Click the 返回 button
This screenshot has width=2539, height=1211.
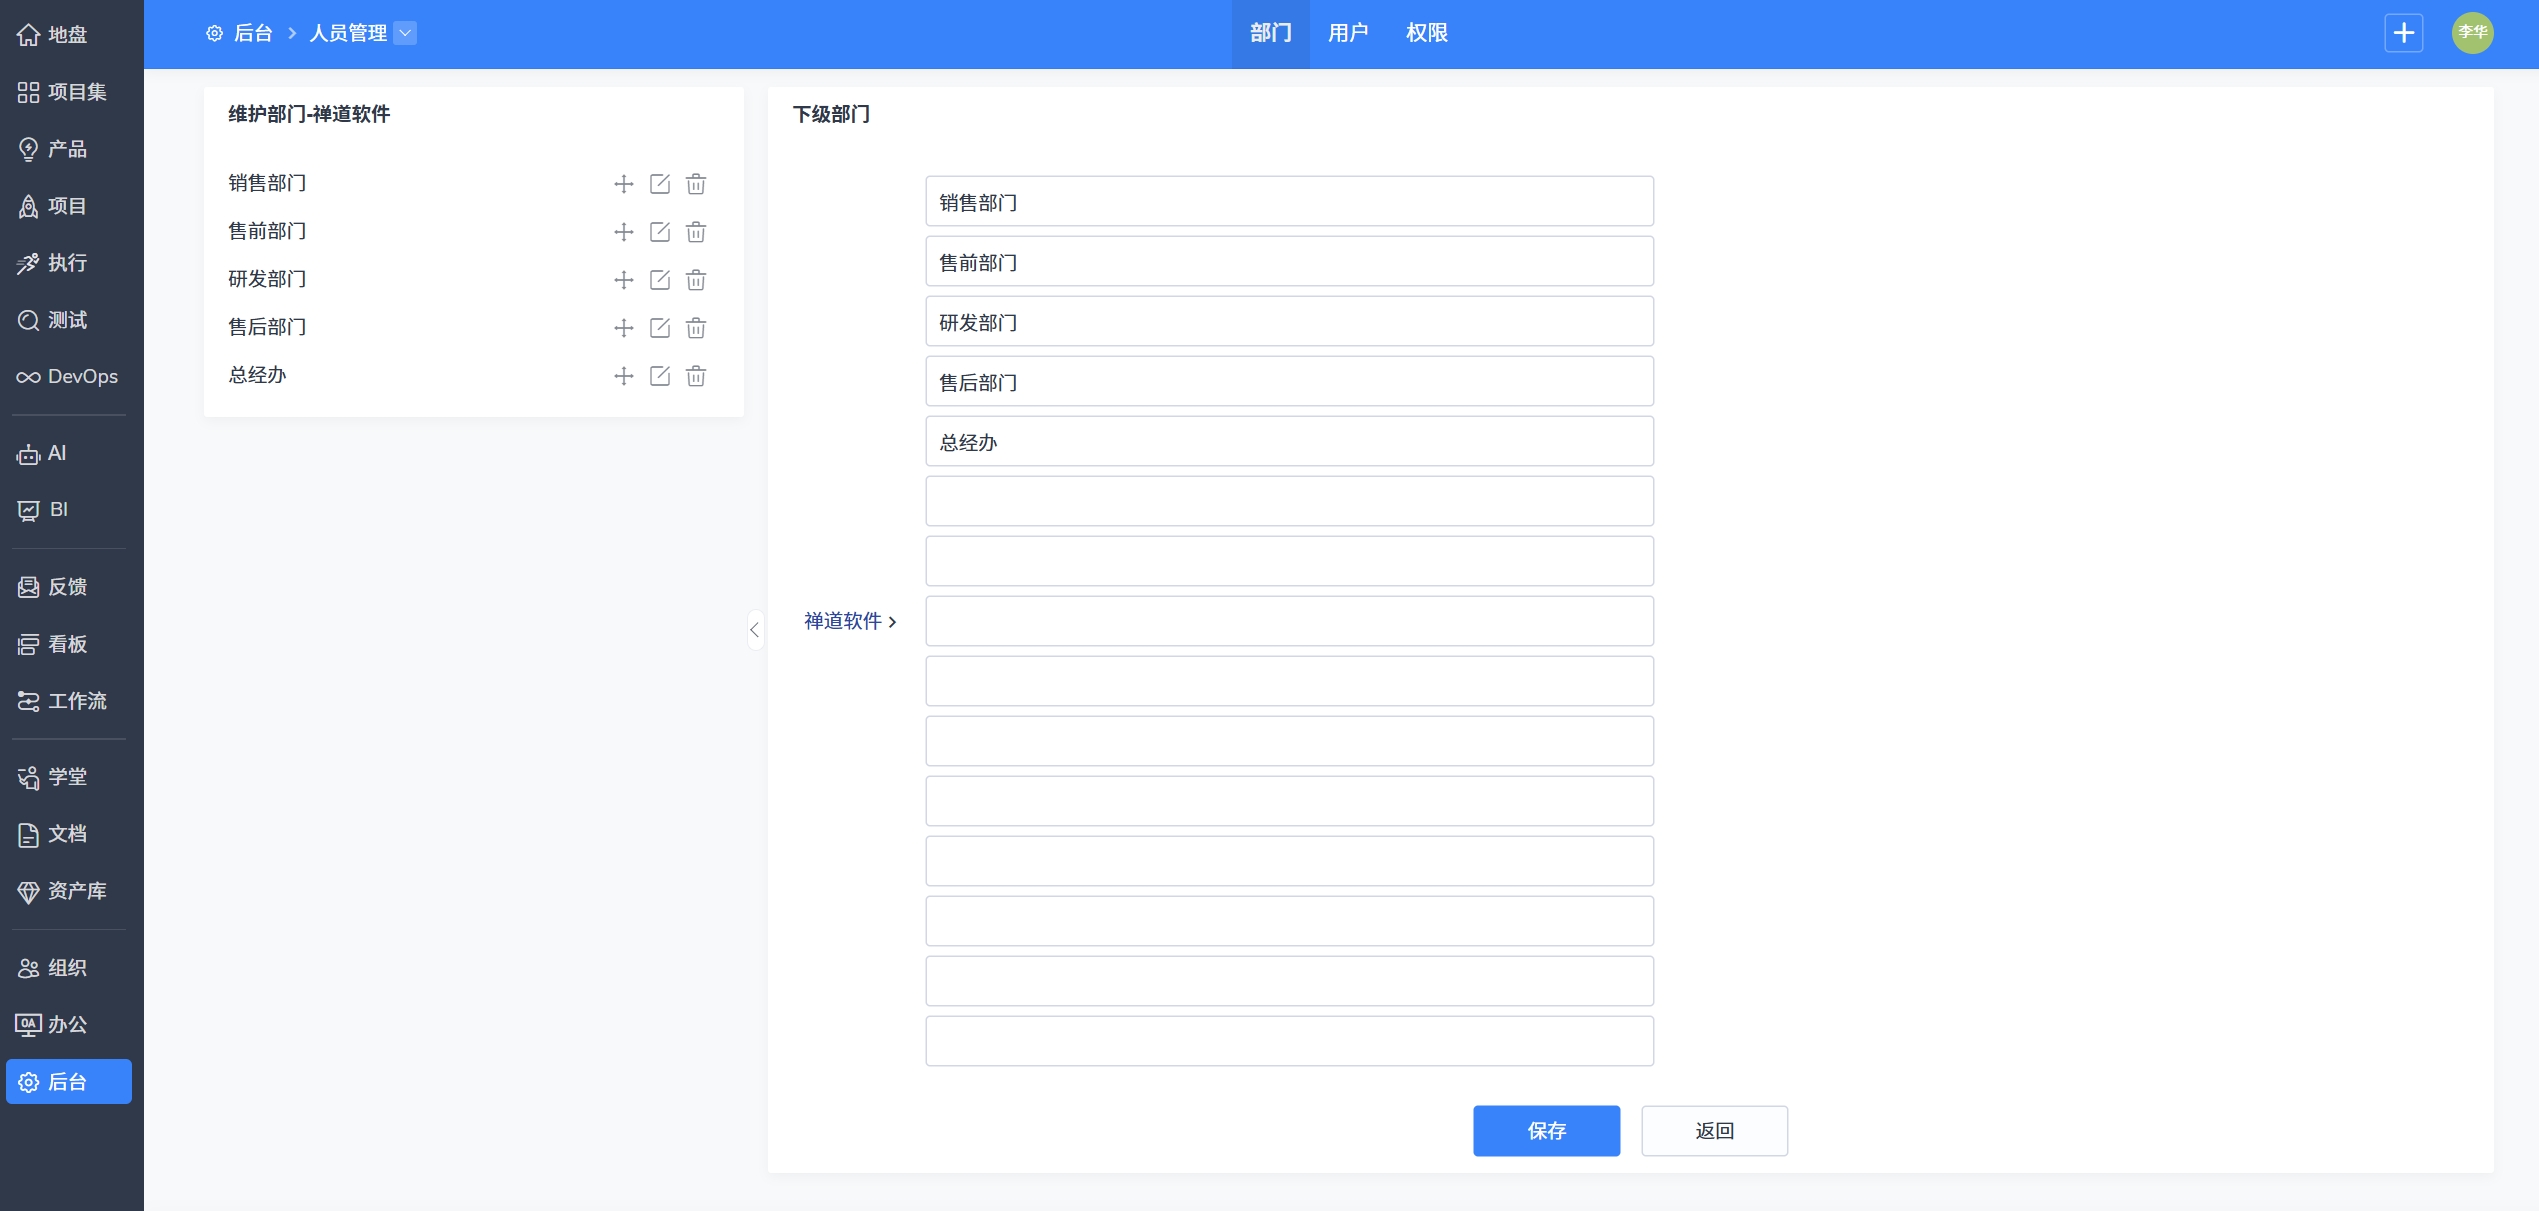point(1714,1131)
